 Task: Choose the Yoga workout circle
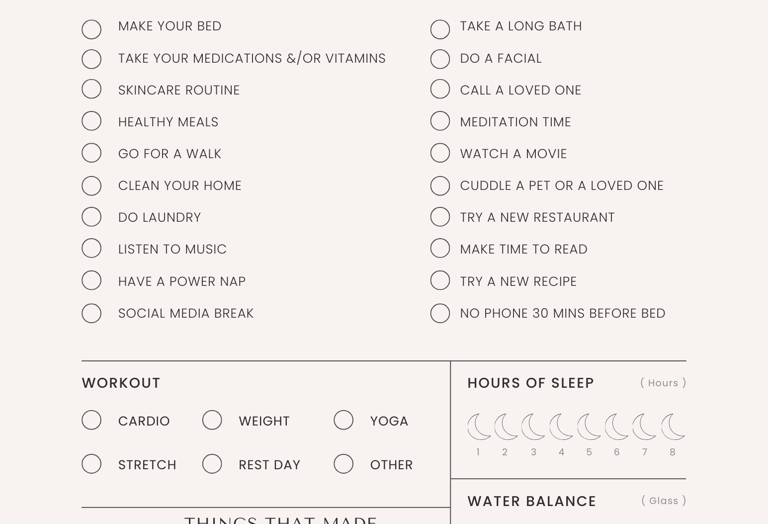pyautogui.click(x=344, y=420)
